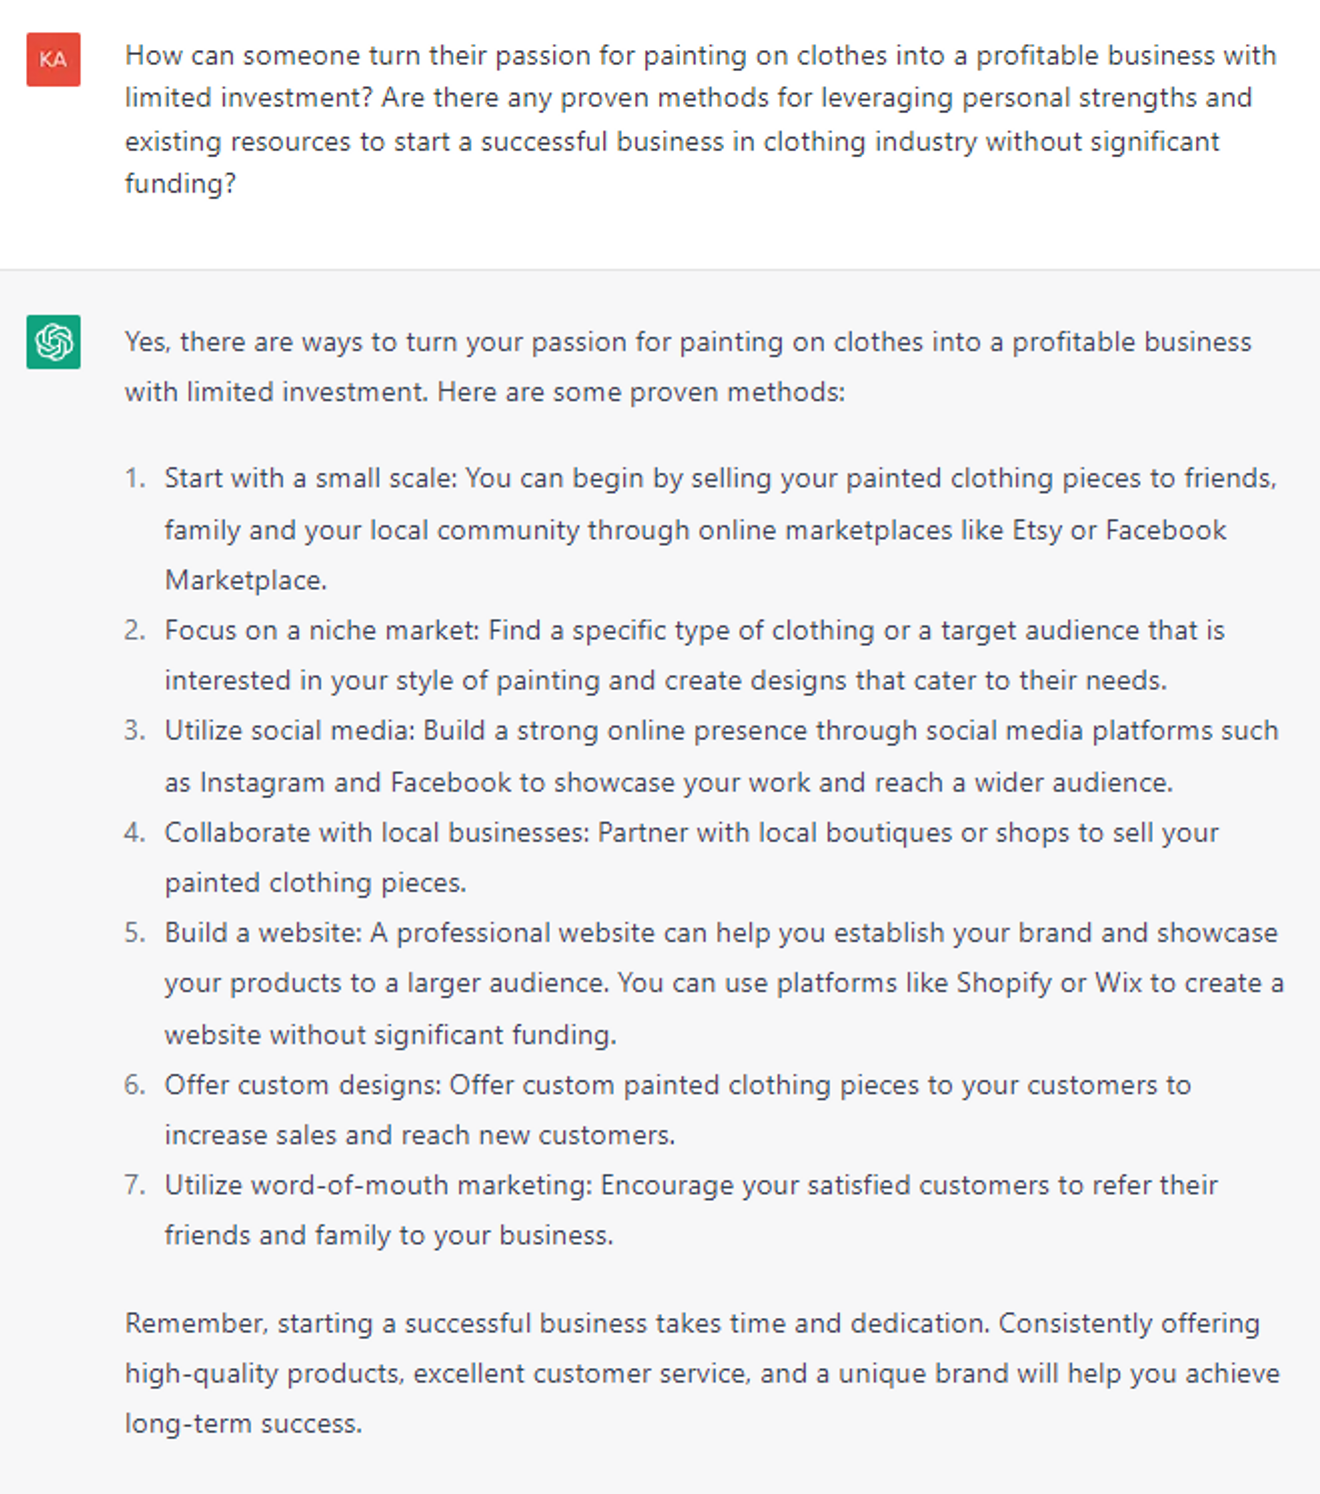Screen dimensions: 1320x1494
Task: Click the list number "7." marker
Action: click(135, 1185)
